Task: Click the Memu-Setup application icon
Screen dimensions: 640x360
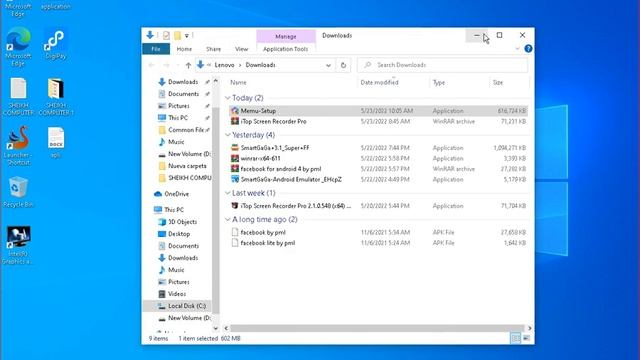Action: (x=235, y=111)
